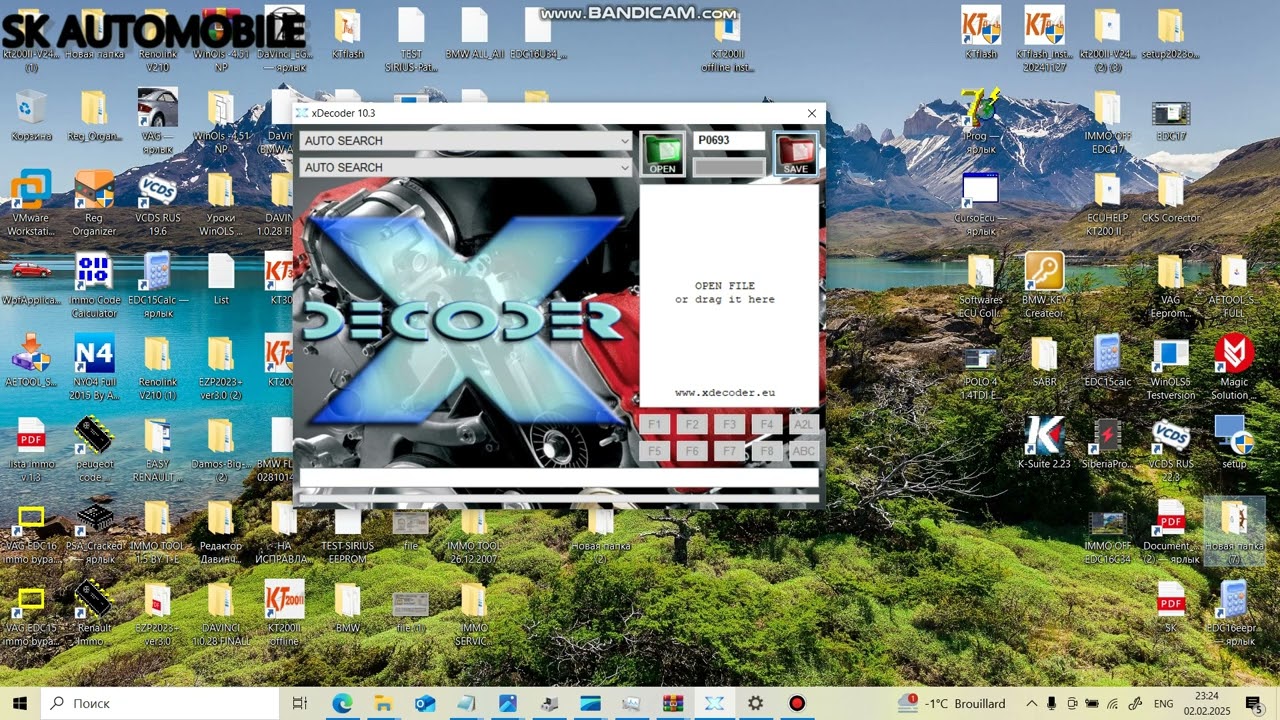Select VAG EDC15 immo bypass shortcut
The width and height of the screenshot is (1280, 720).
coord(31,614)
